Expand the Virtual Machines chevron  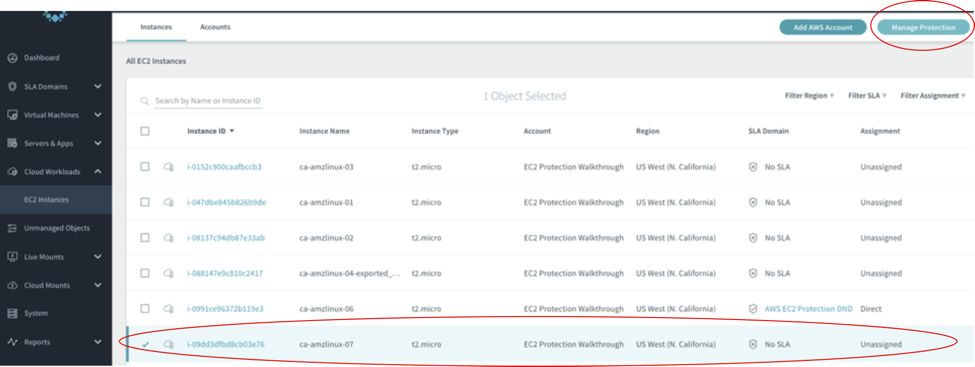pos(98,115)
